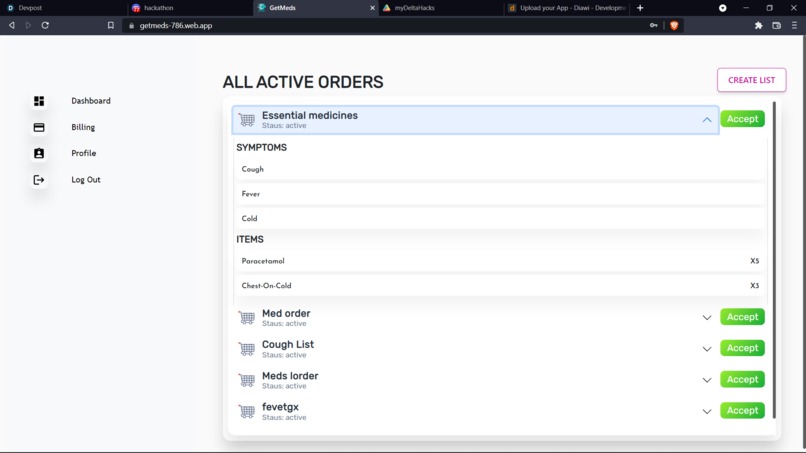This screenshot has height=453, width=806.
Task: Click the browser forward arrow
Action: 28,25
